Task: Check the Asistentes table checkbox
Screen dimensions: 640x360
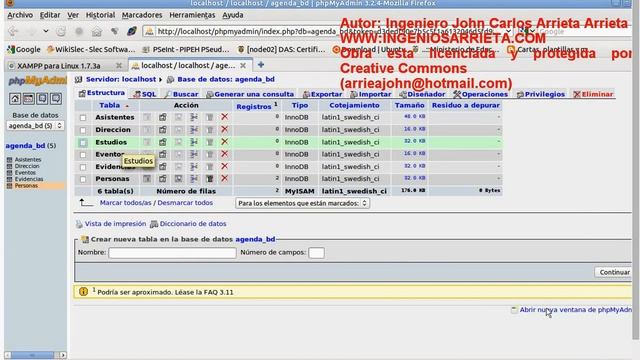Action: point(83,118)
